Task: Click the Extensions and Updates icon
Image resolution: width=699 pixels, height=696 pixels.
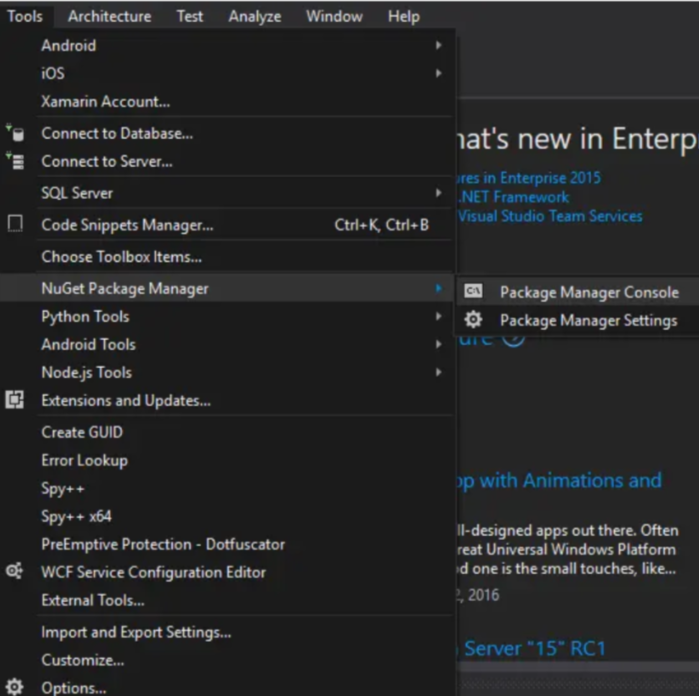Action: click(x=15, y=400)
